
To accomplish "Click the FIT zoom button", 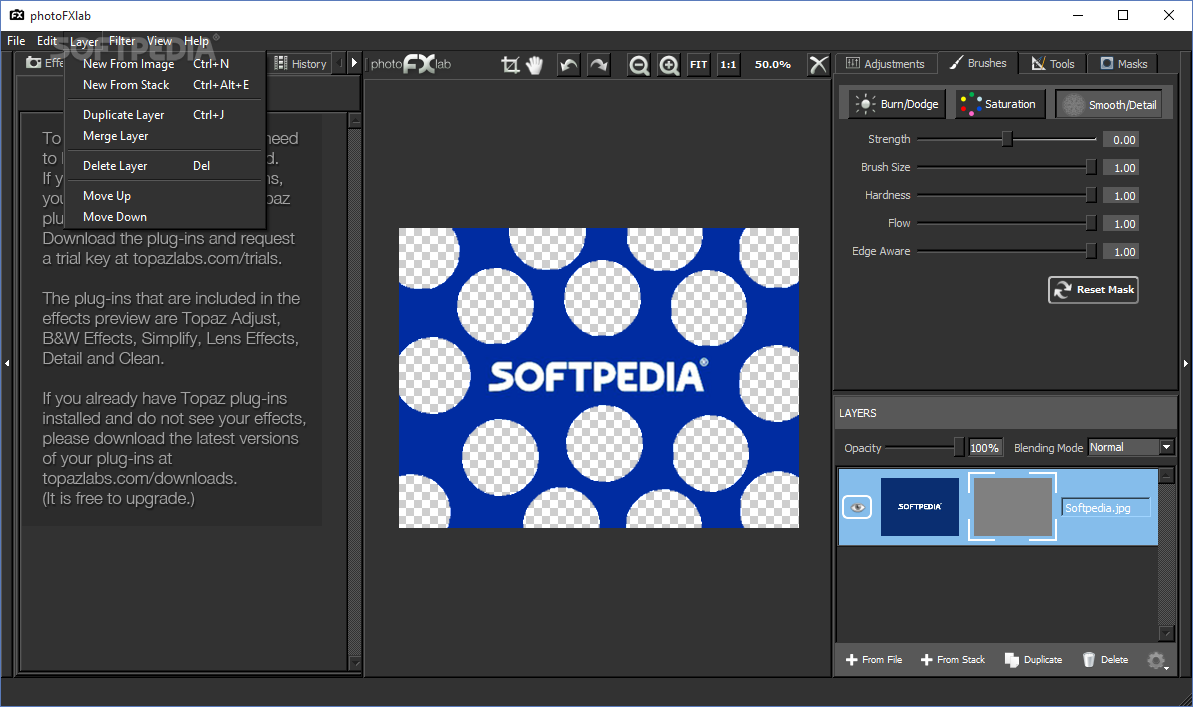I will [698, 65].
